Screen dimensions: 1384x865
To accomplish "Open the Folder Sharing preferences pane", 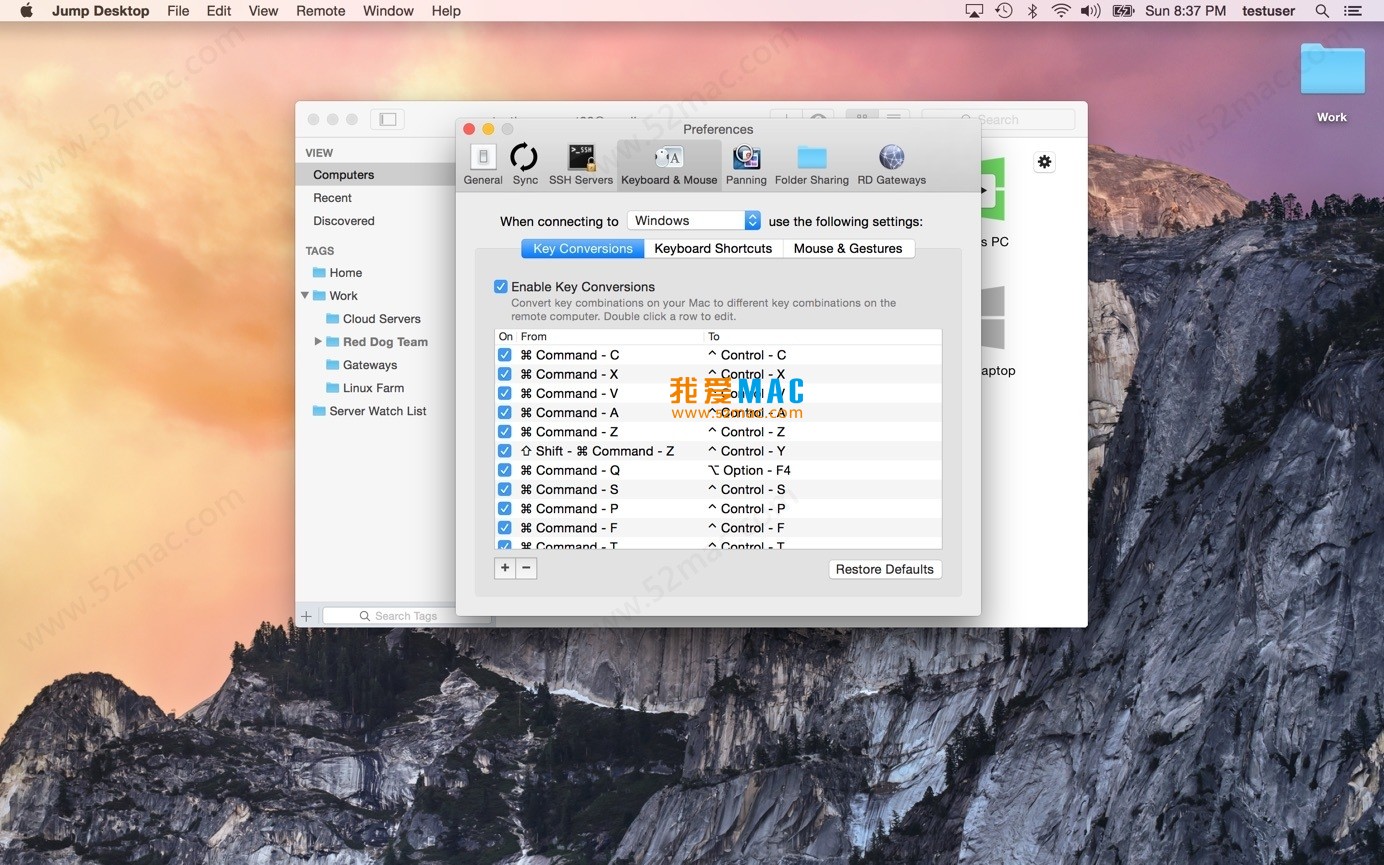I will point(811,165).
